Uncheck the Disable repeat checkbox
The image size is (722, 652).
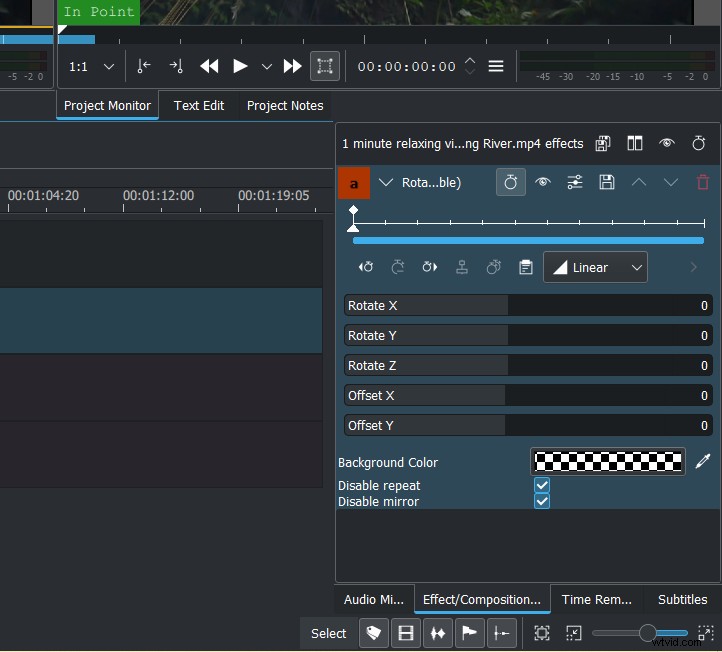(542, 485)
